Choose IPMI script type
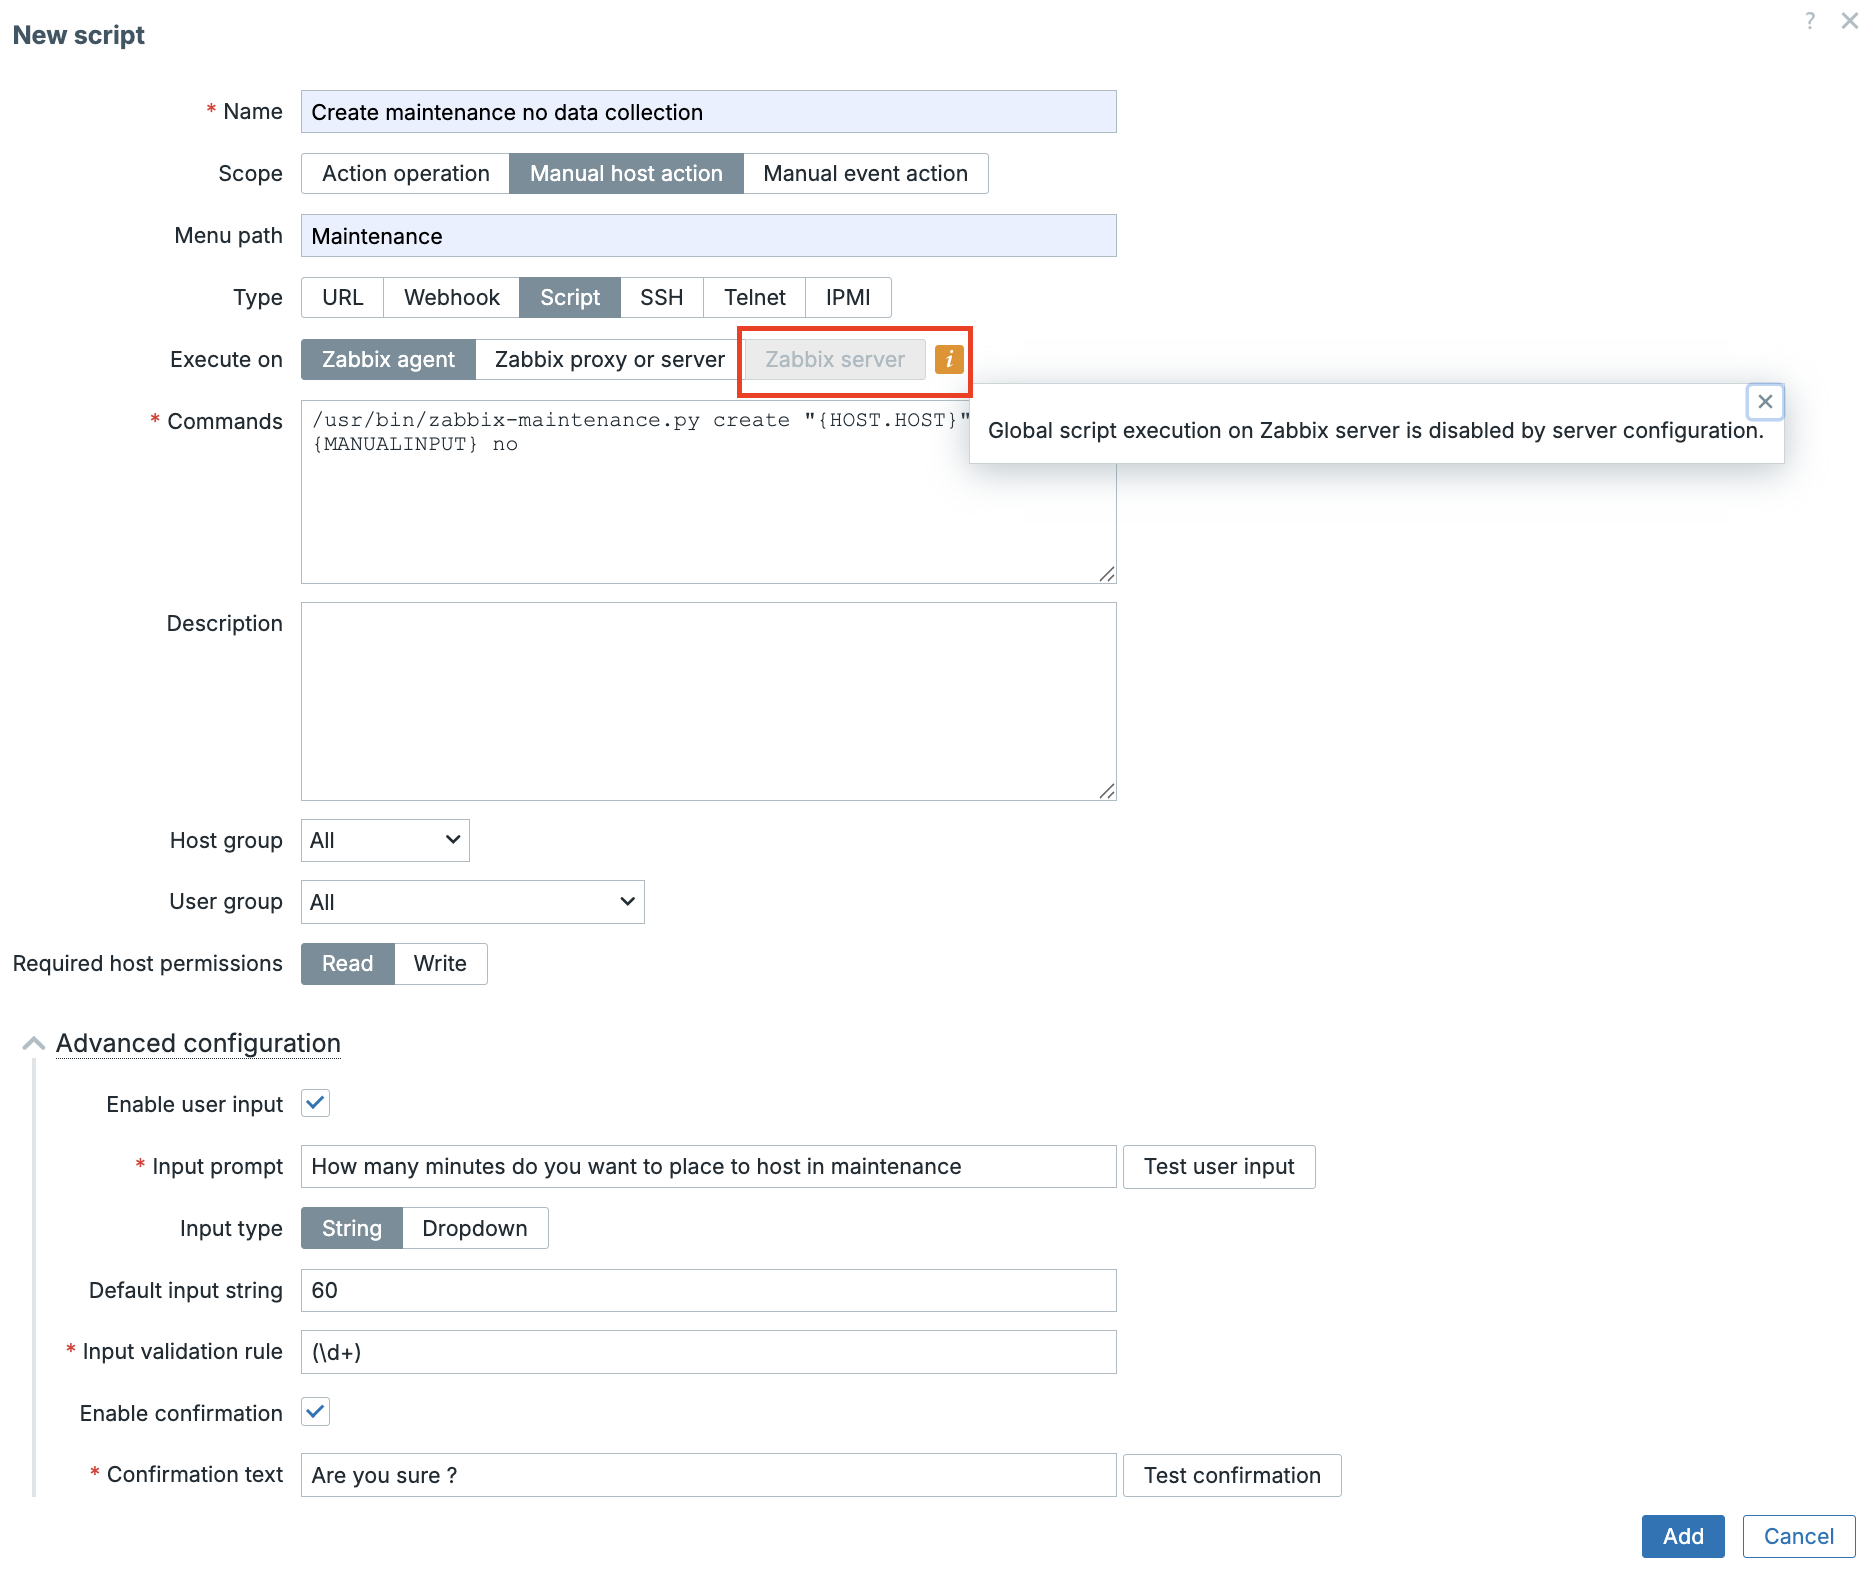 848,298
